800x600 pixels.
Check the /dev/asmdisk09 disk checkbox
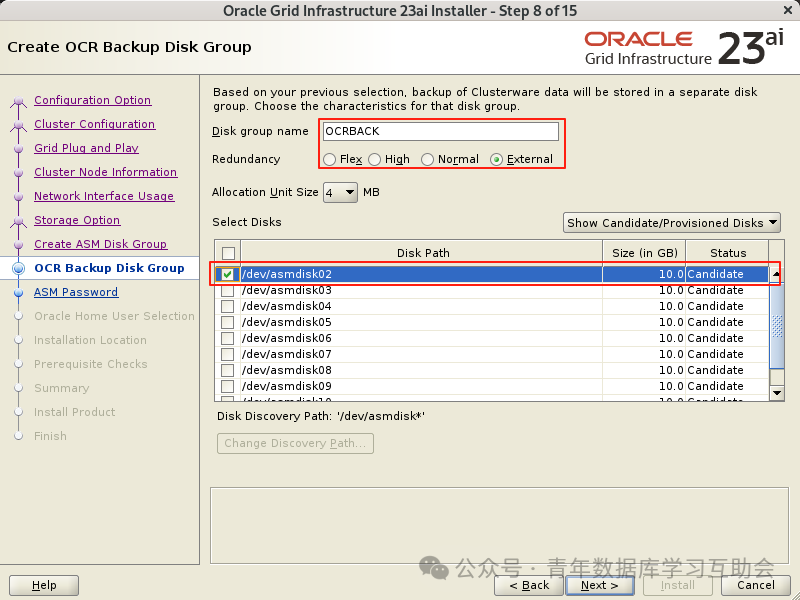[228, 386]
